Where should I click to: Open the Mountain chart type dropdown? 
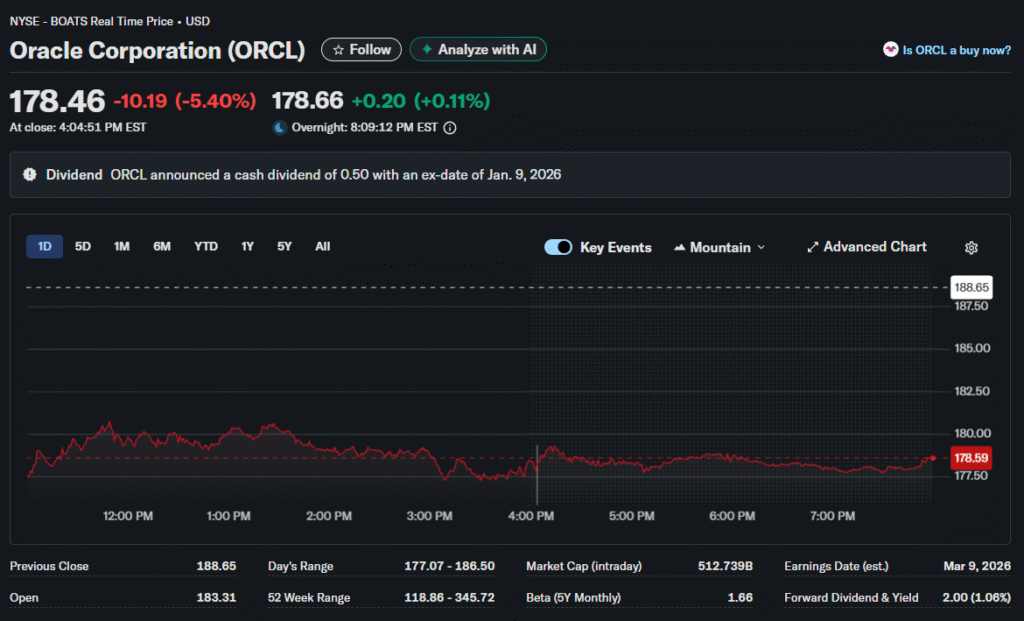(720, 247)
